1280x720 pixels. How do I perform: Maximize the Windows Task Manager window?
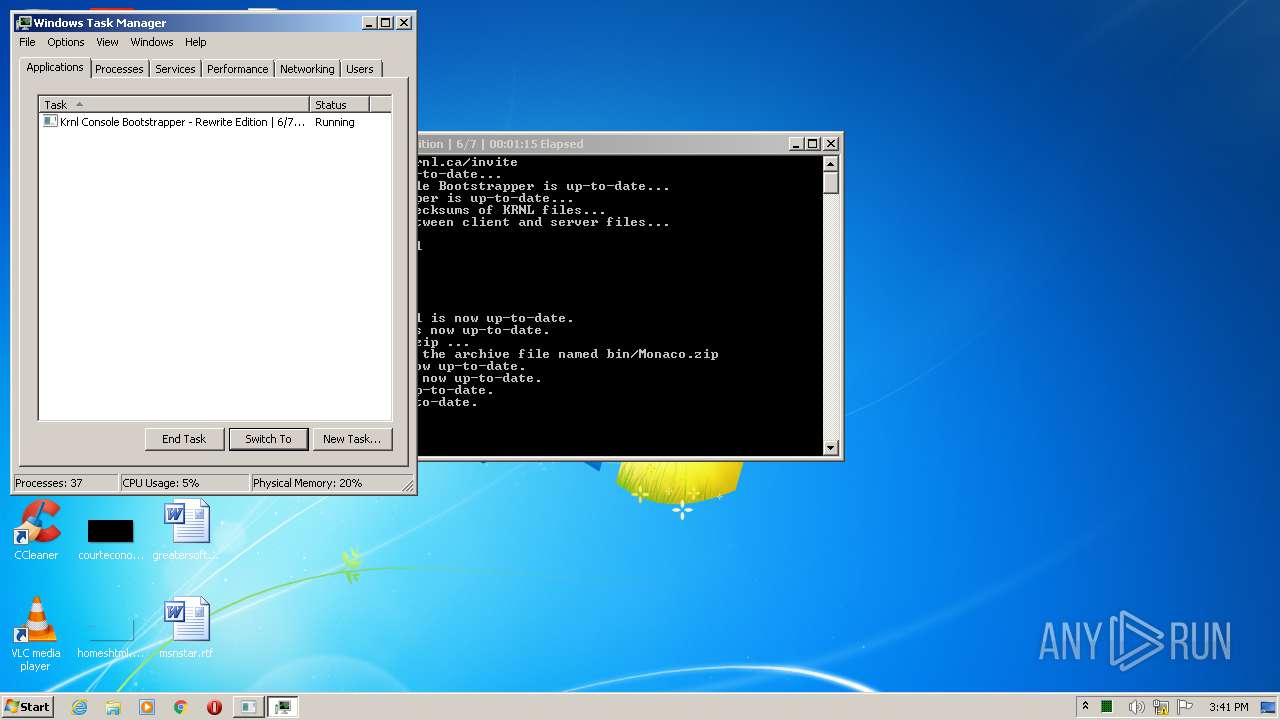(x=386, y=22)
